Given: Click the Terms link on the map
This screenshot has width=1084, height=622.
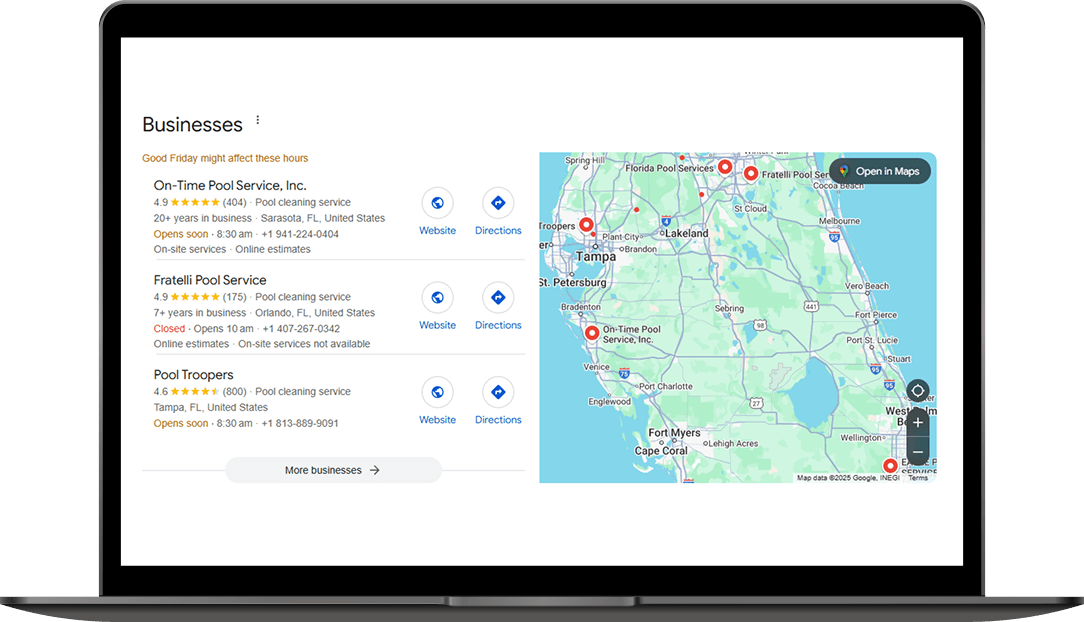Looking at the screenshot, I should 918,478.
